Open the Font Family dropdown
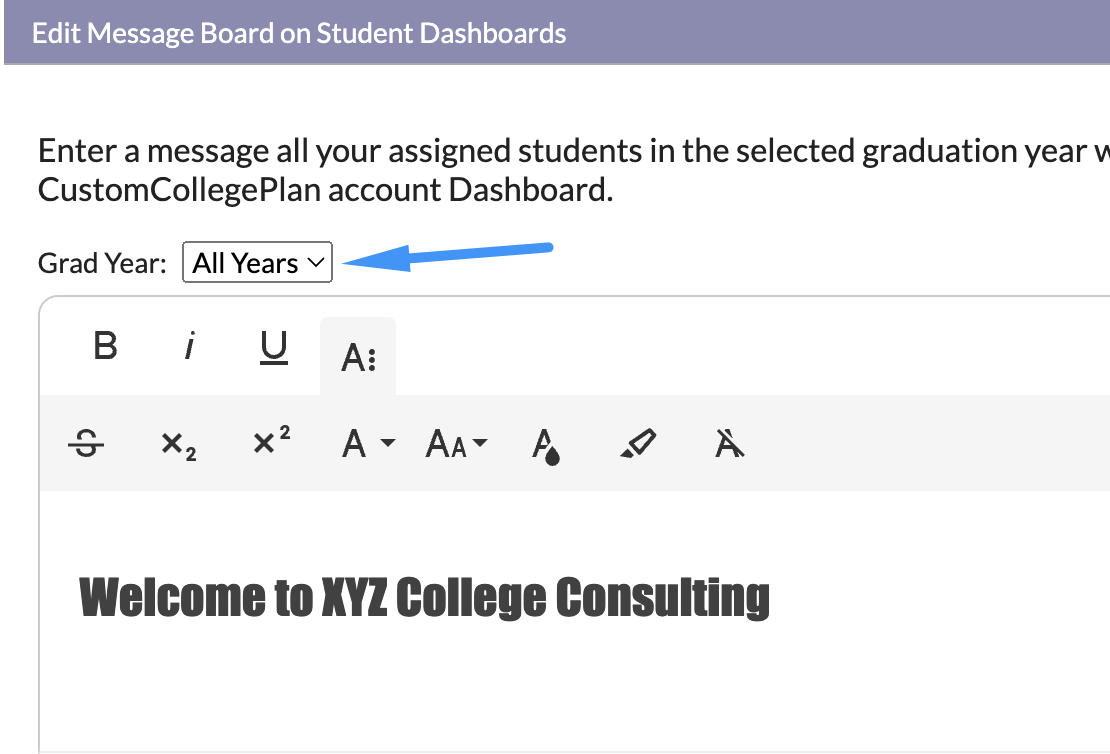Screen dimensions: 1110x754 [367, 444]
